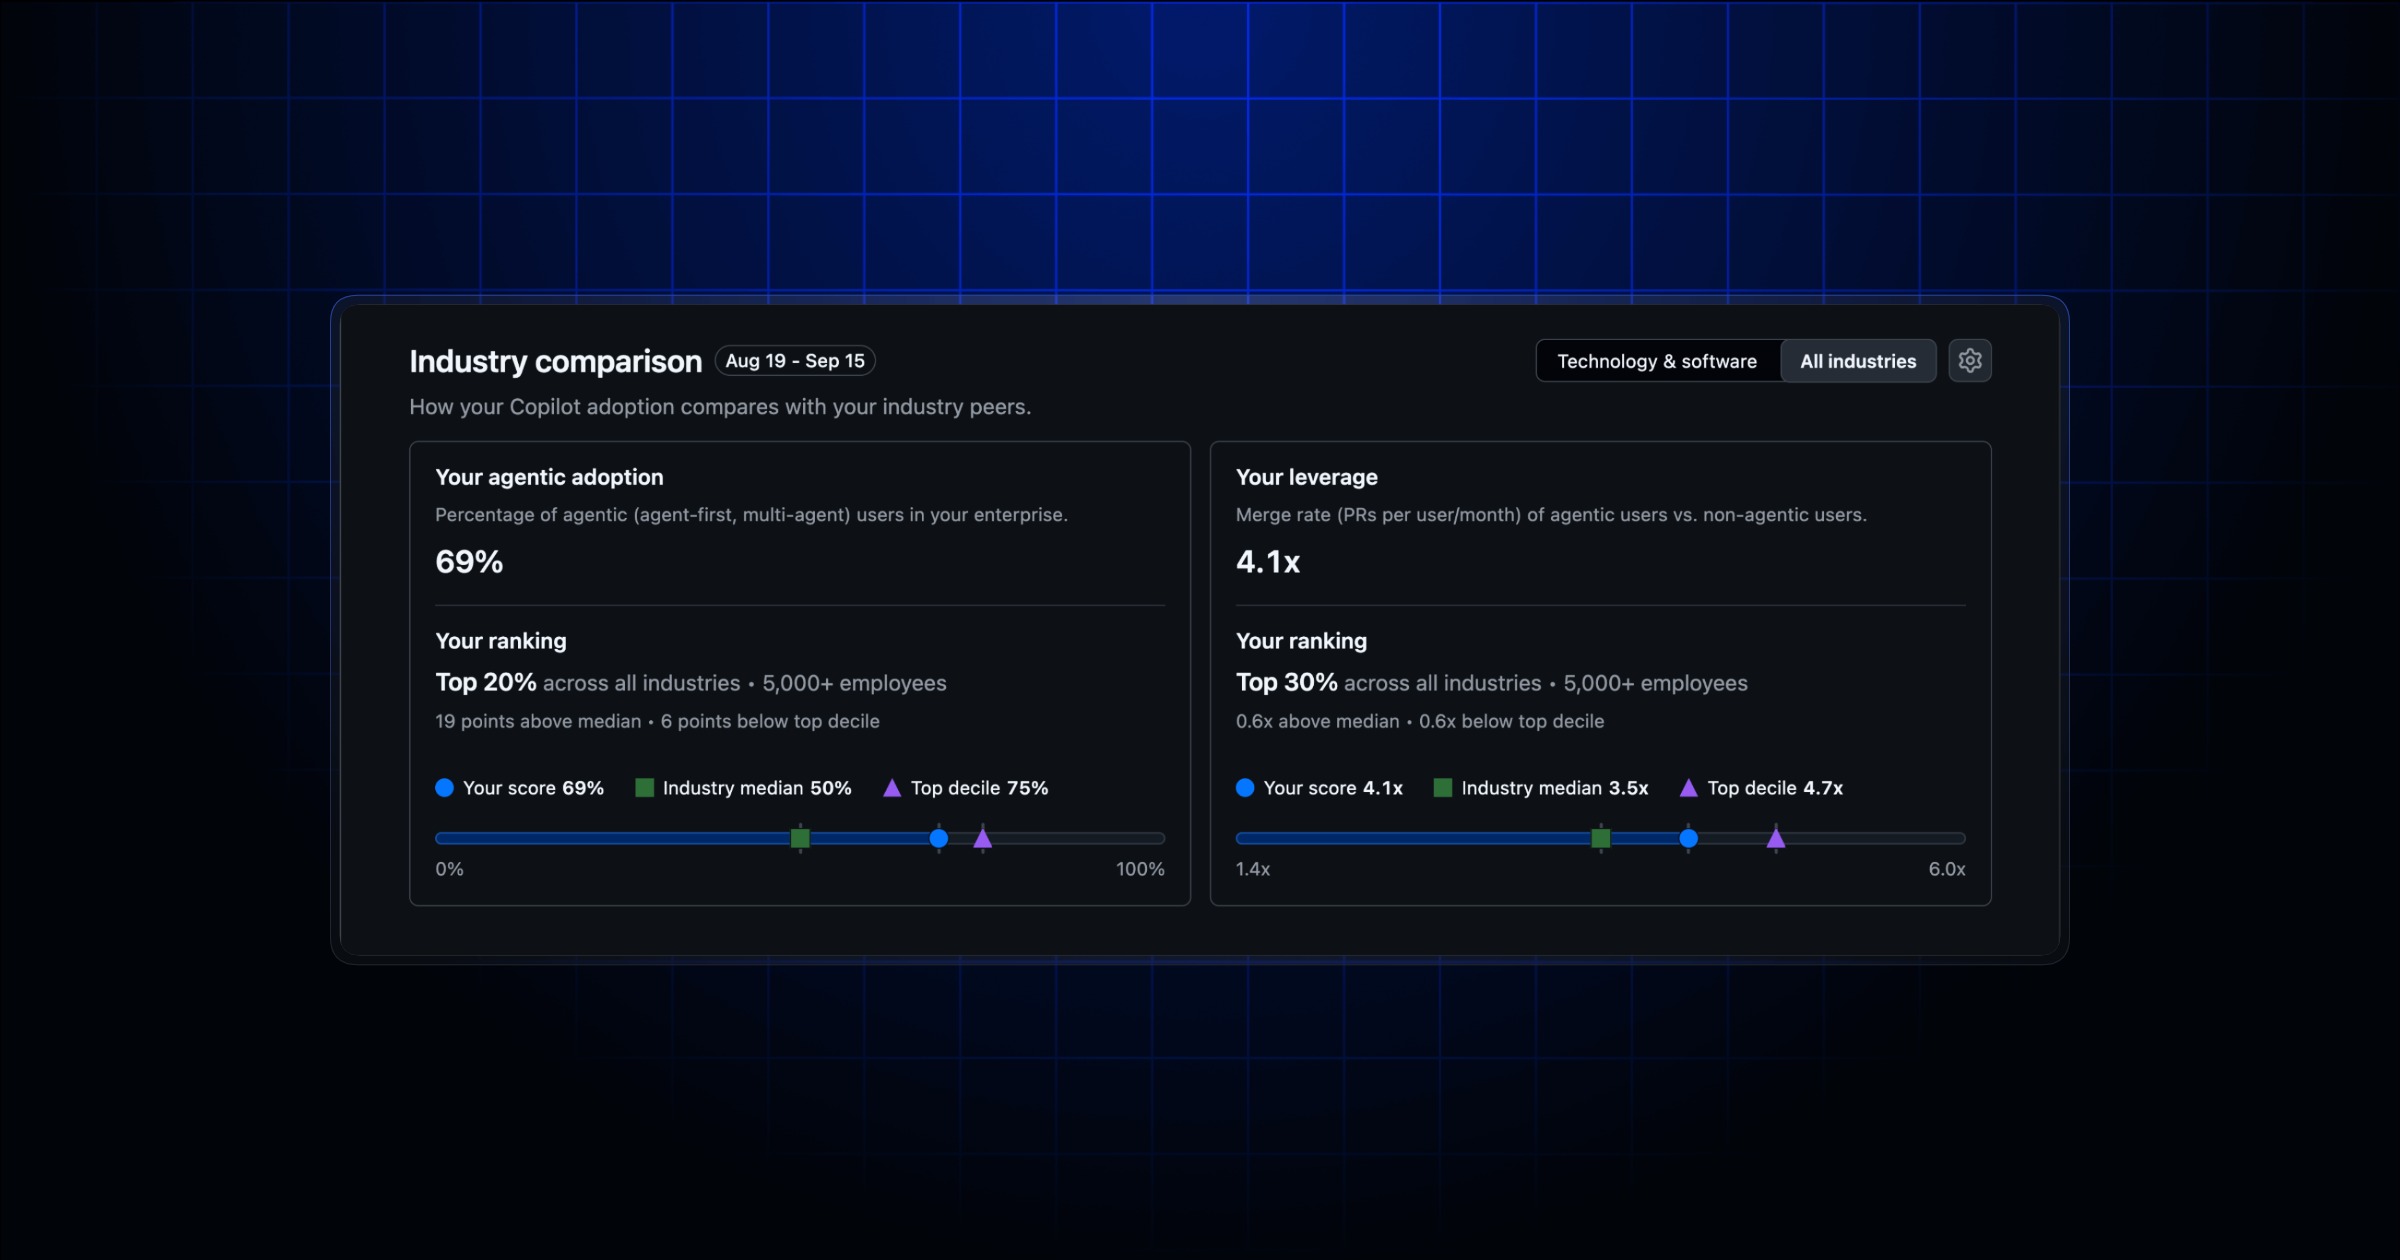Screen dimensions: 2400x1260
Task: Click the 69% agentic adoption value
Action: 469,562
